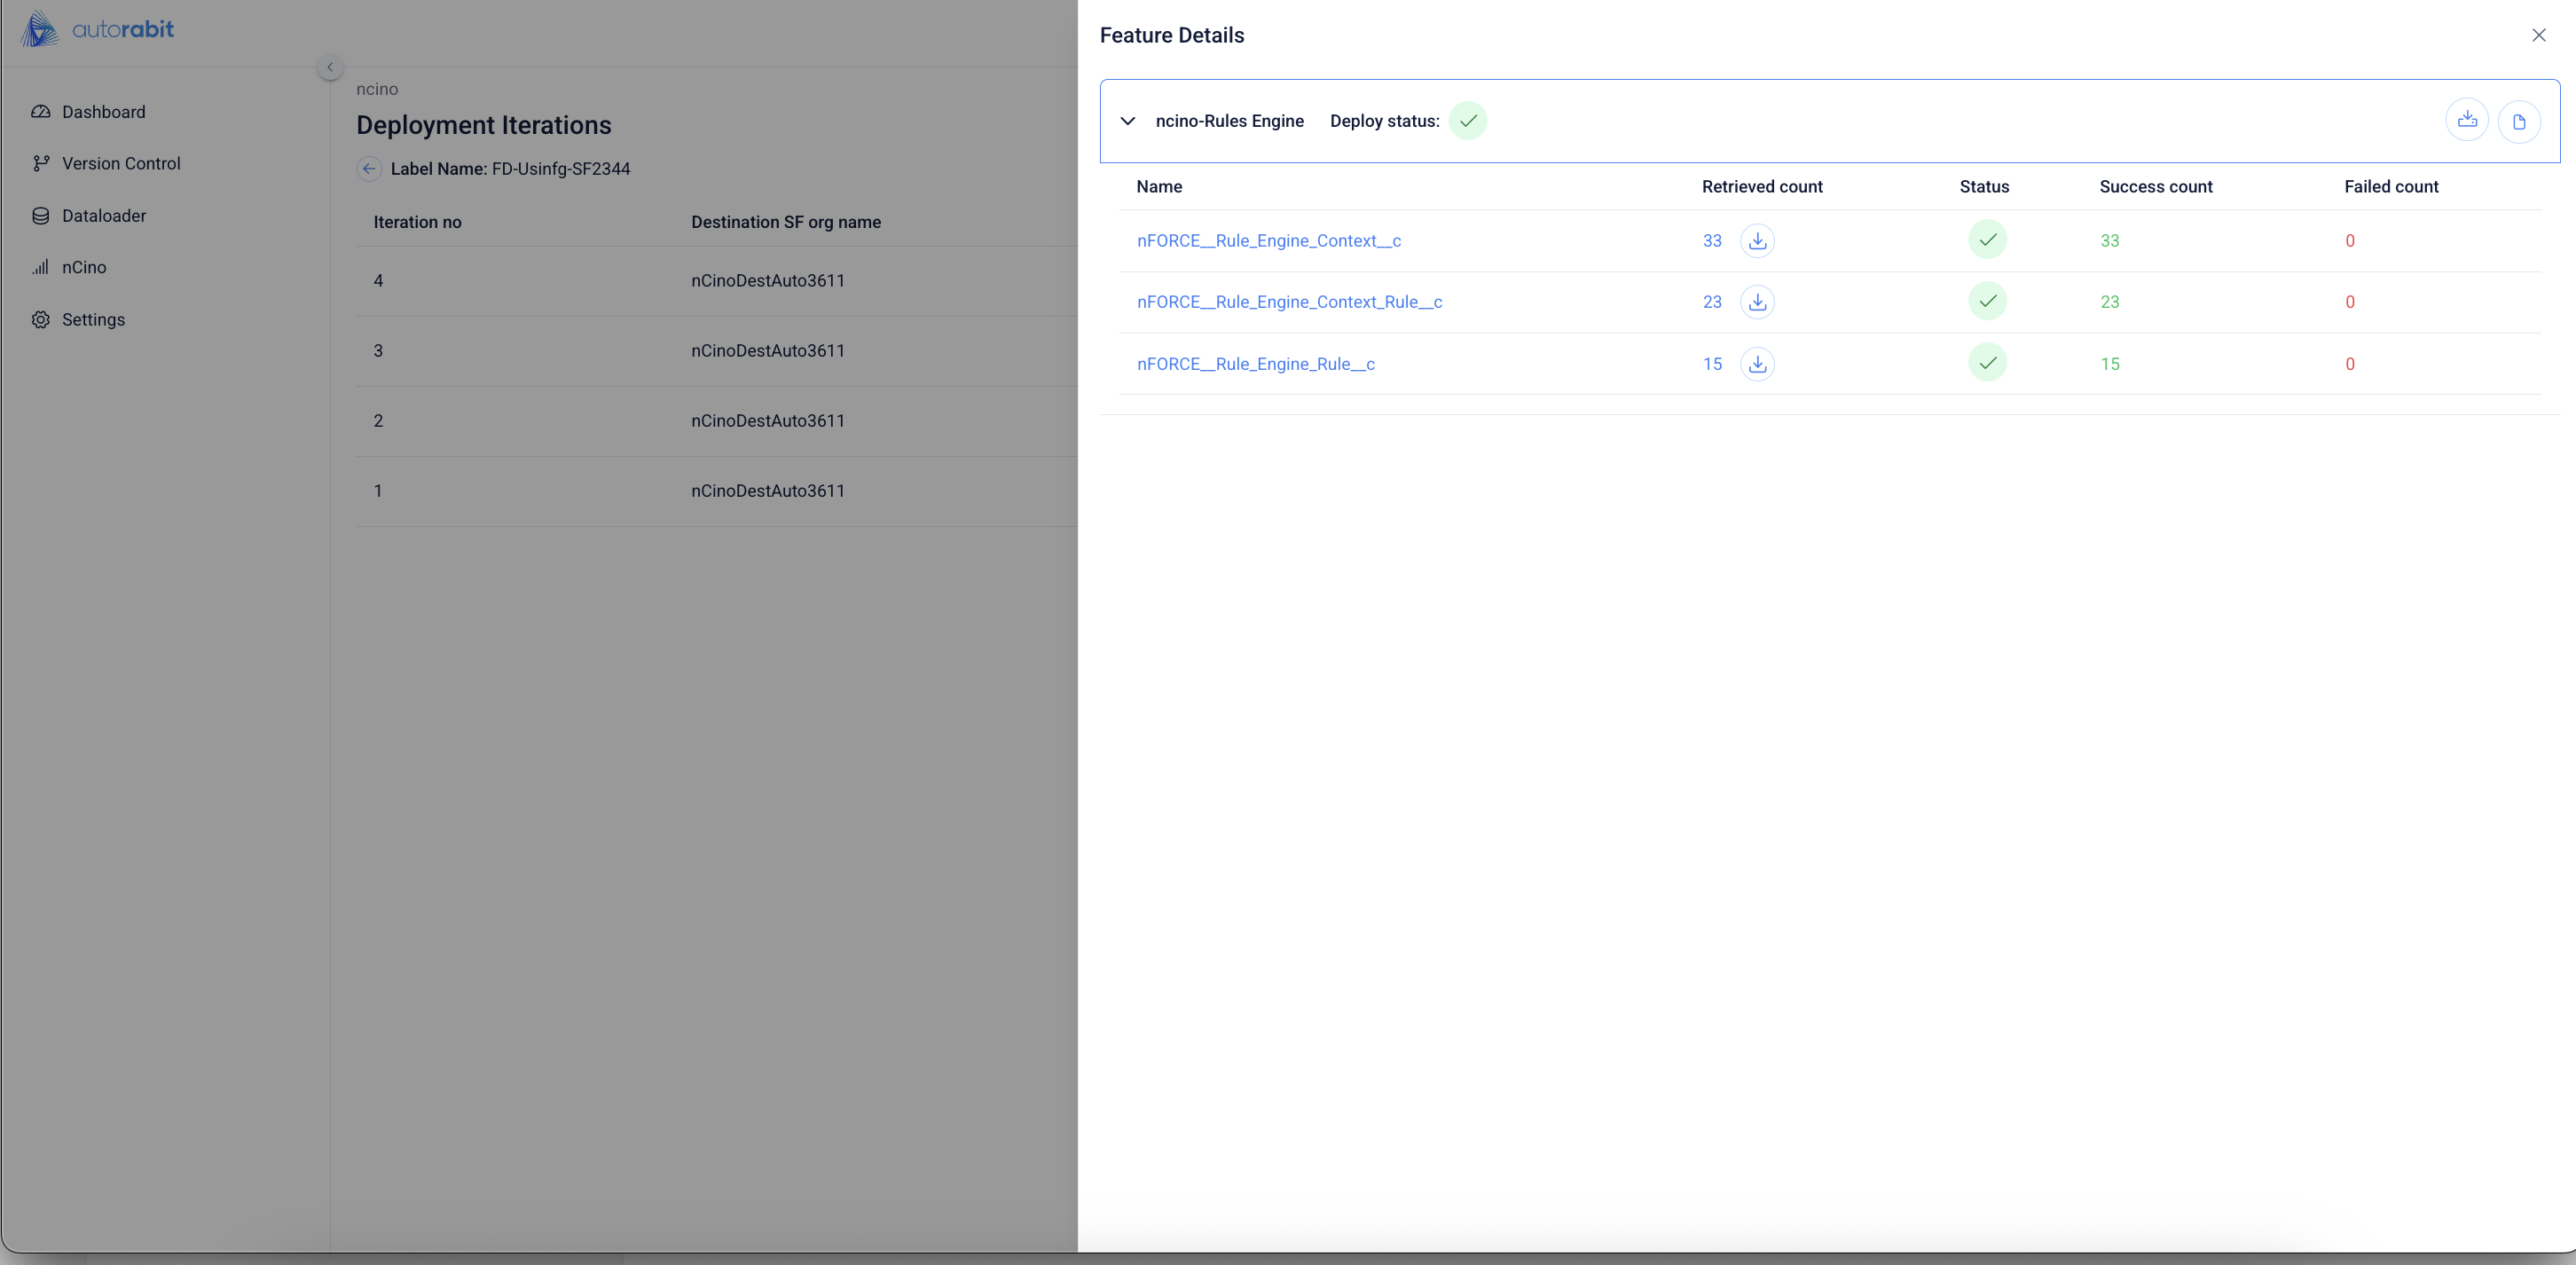
Task: Download retrieved records for nFORCE__Rule_Engine_Rule__c
Action: point(1757,364)
